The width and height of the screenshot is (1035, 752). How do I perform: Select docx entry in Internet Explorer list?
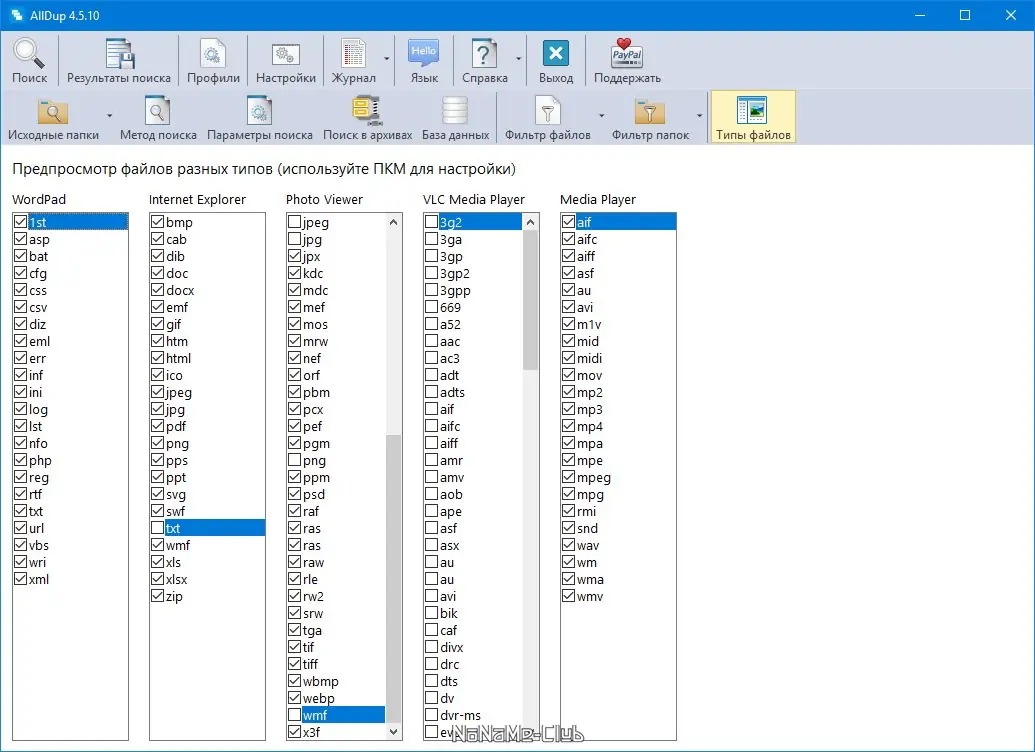180,291
